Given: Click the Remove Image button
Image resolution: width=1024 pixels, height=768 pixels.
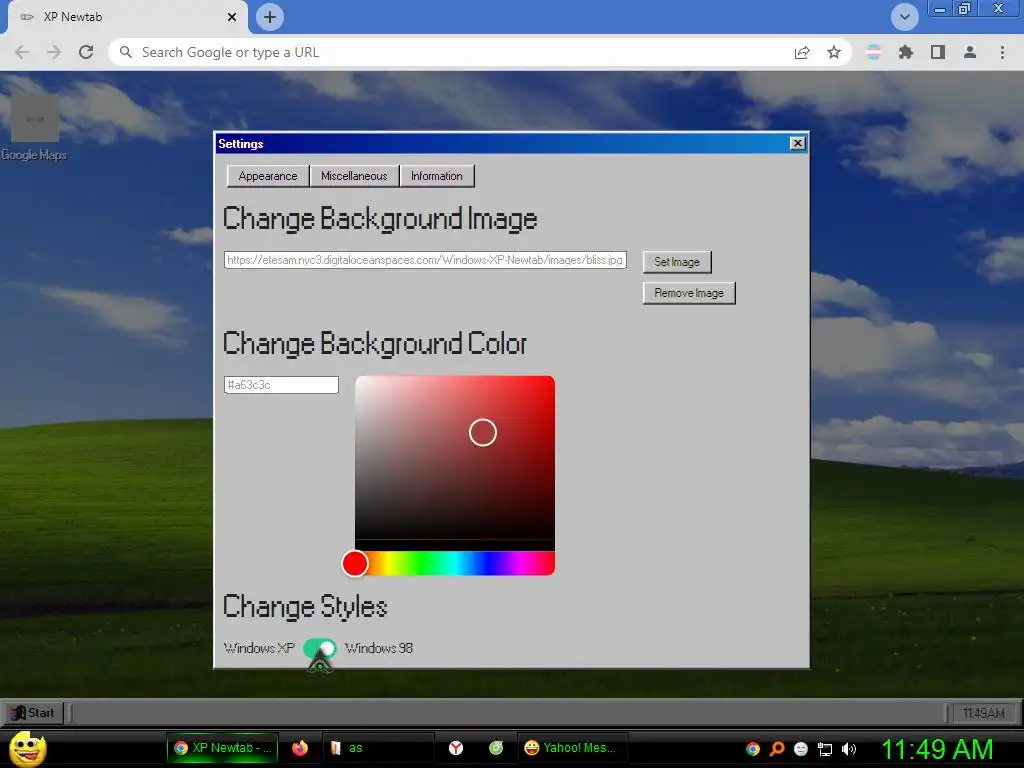Looking at the screenshot, I should tap(689, 293).
